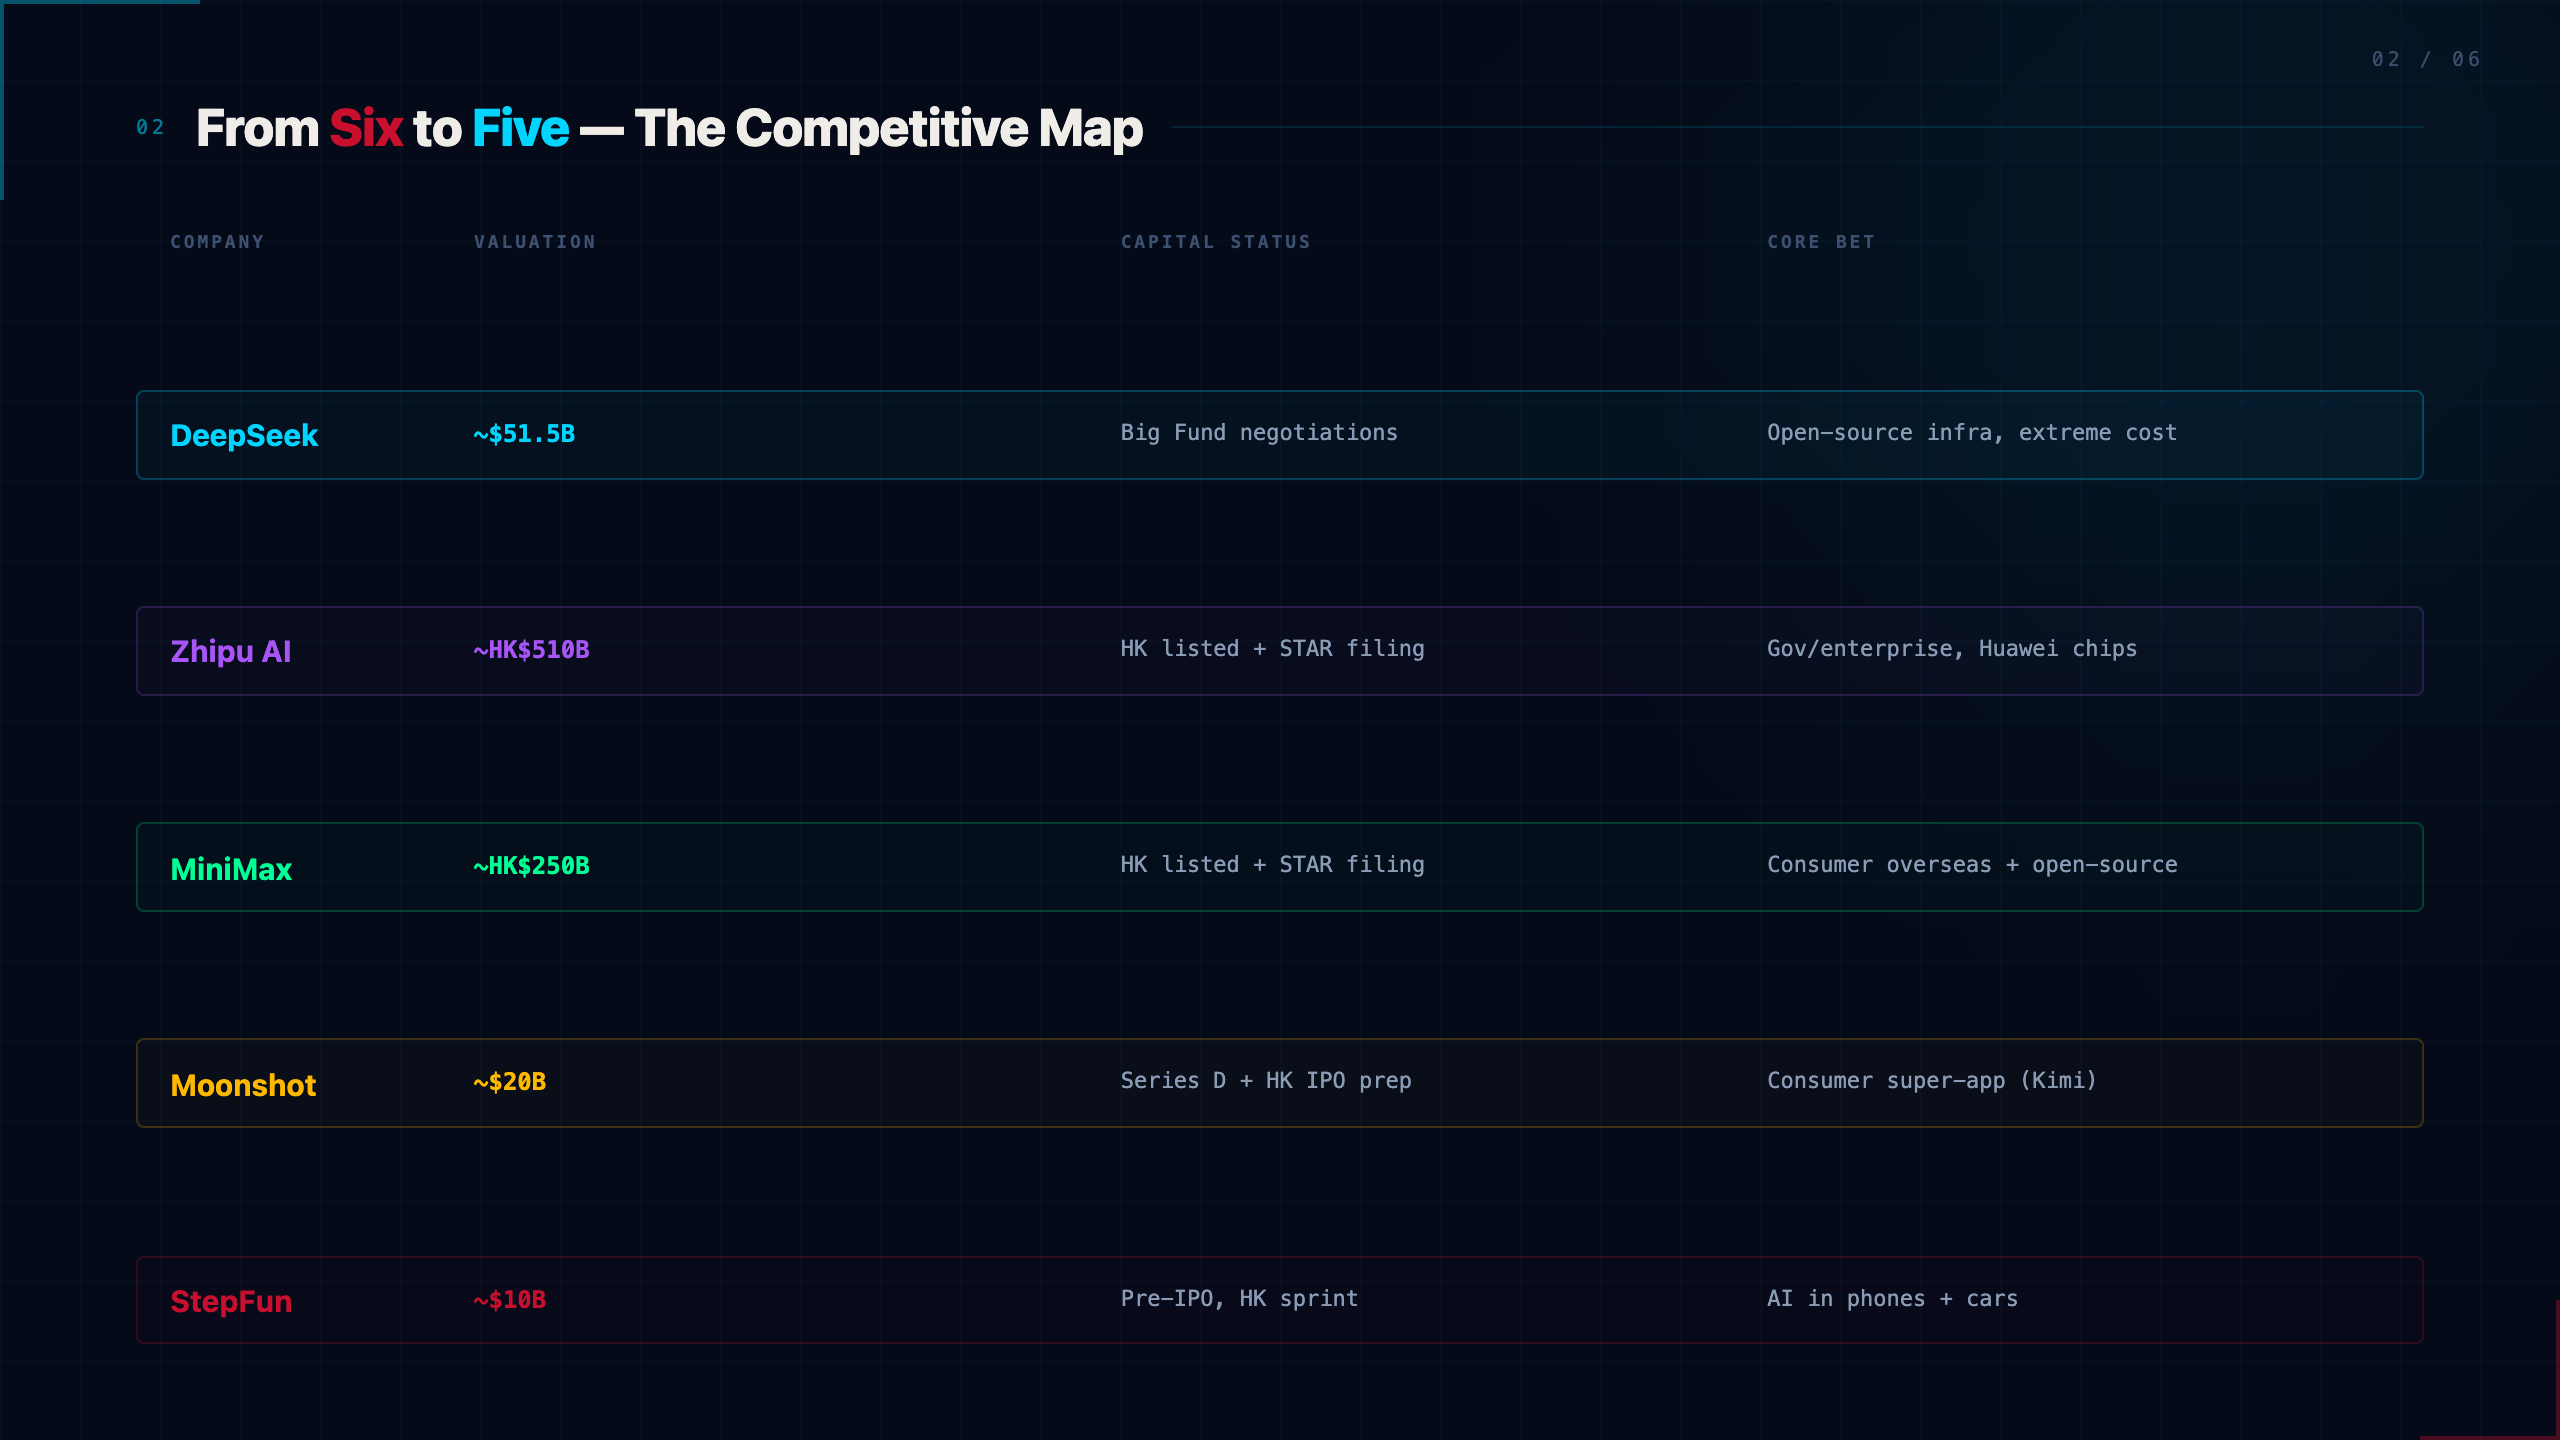
Task: Select the StepFun company name
Action: tap(231, 1301)
